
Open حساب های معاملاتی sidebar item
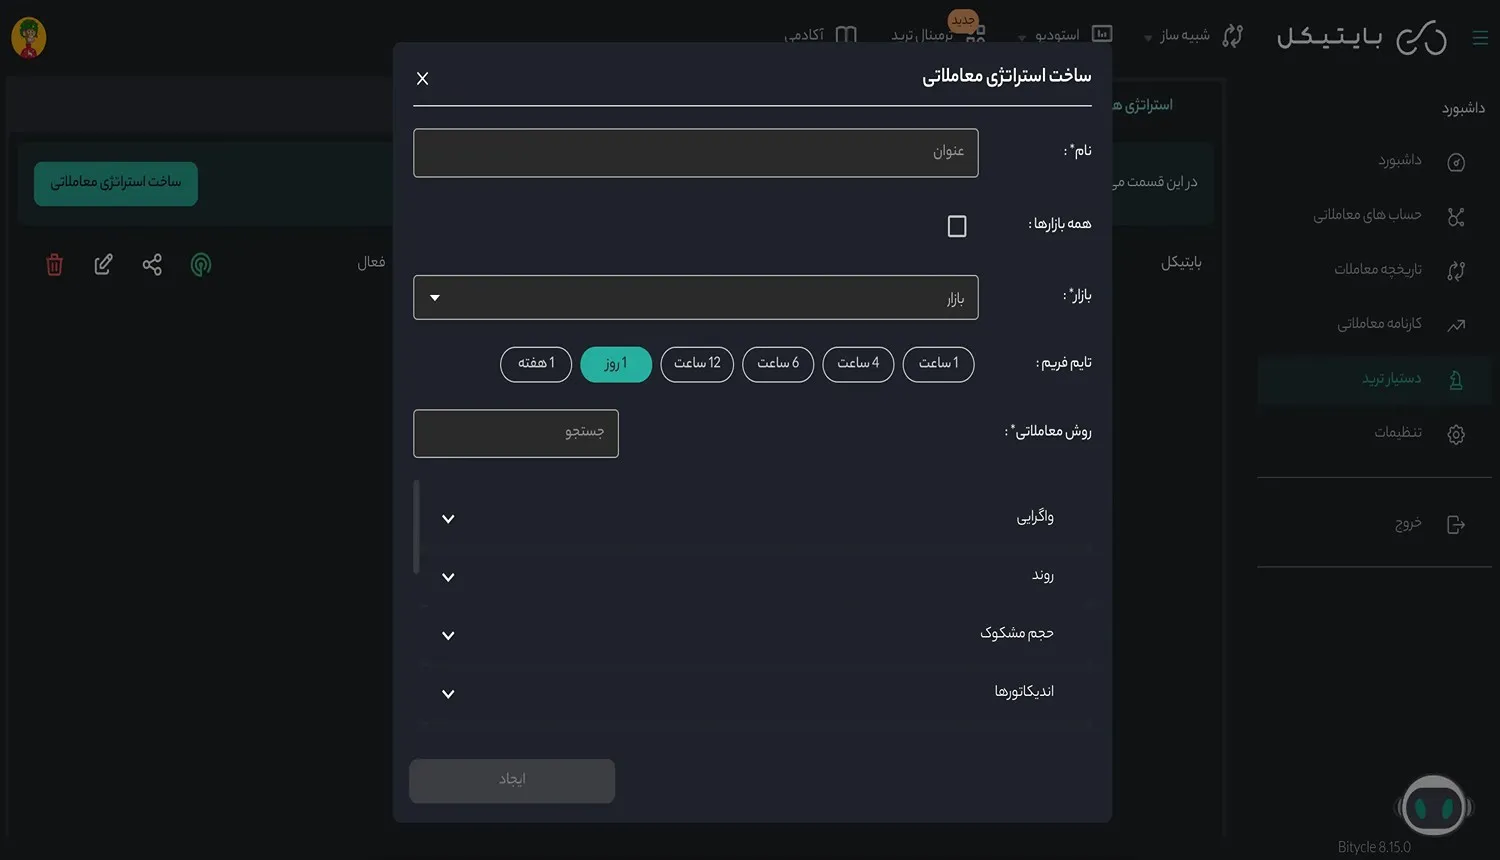[x=1367, y=215]
